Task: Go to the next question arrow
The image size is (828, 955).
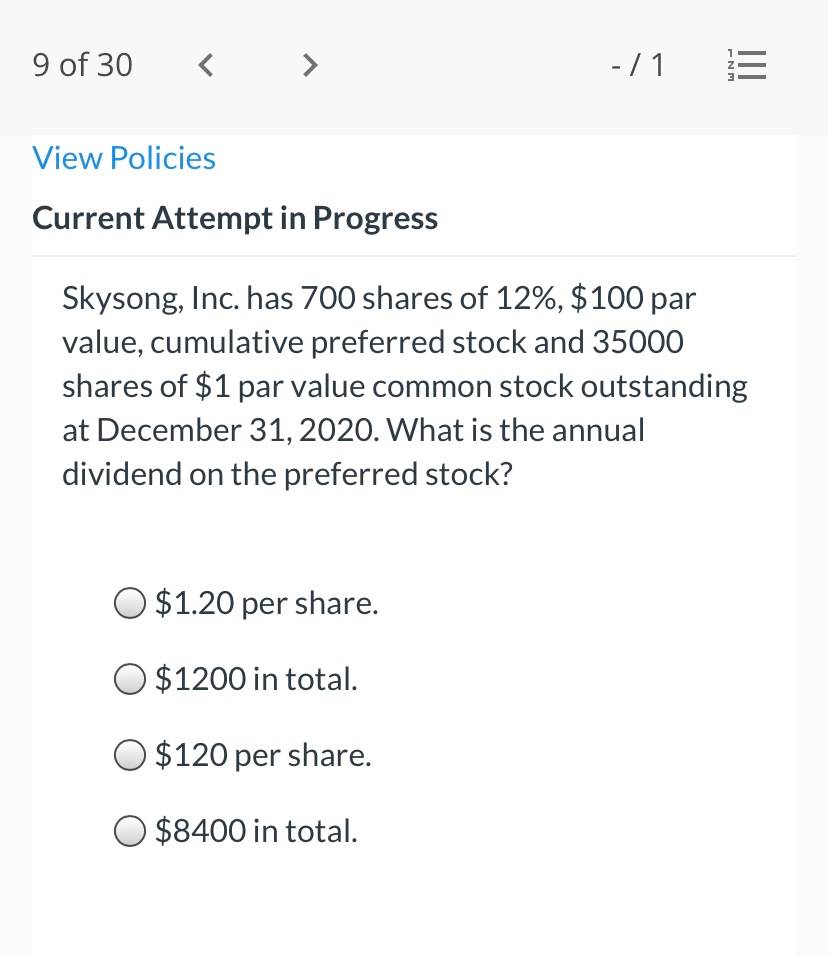Action: click(310, 65)
